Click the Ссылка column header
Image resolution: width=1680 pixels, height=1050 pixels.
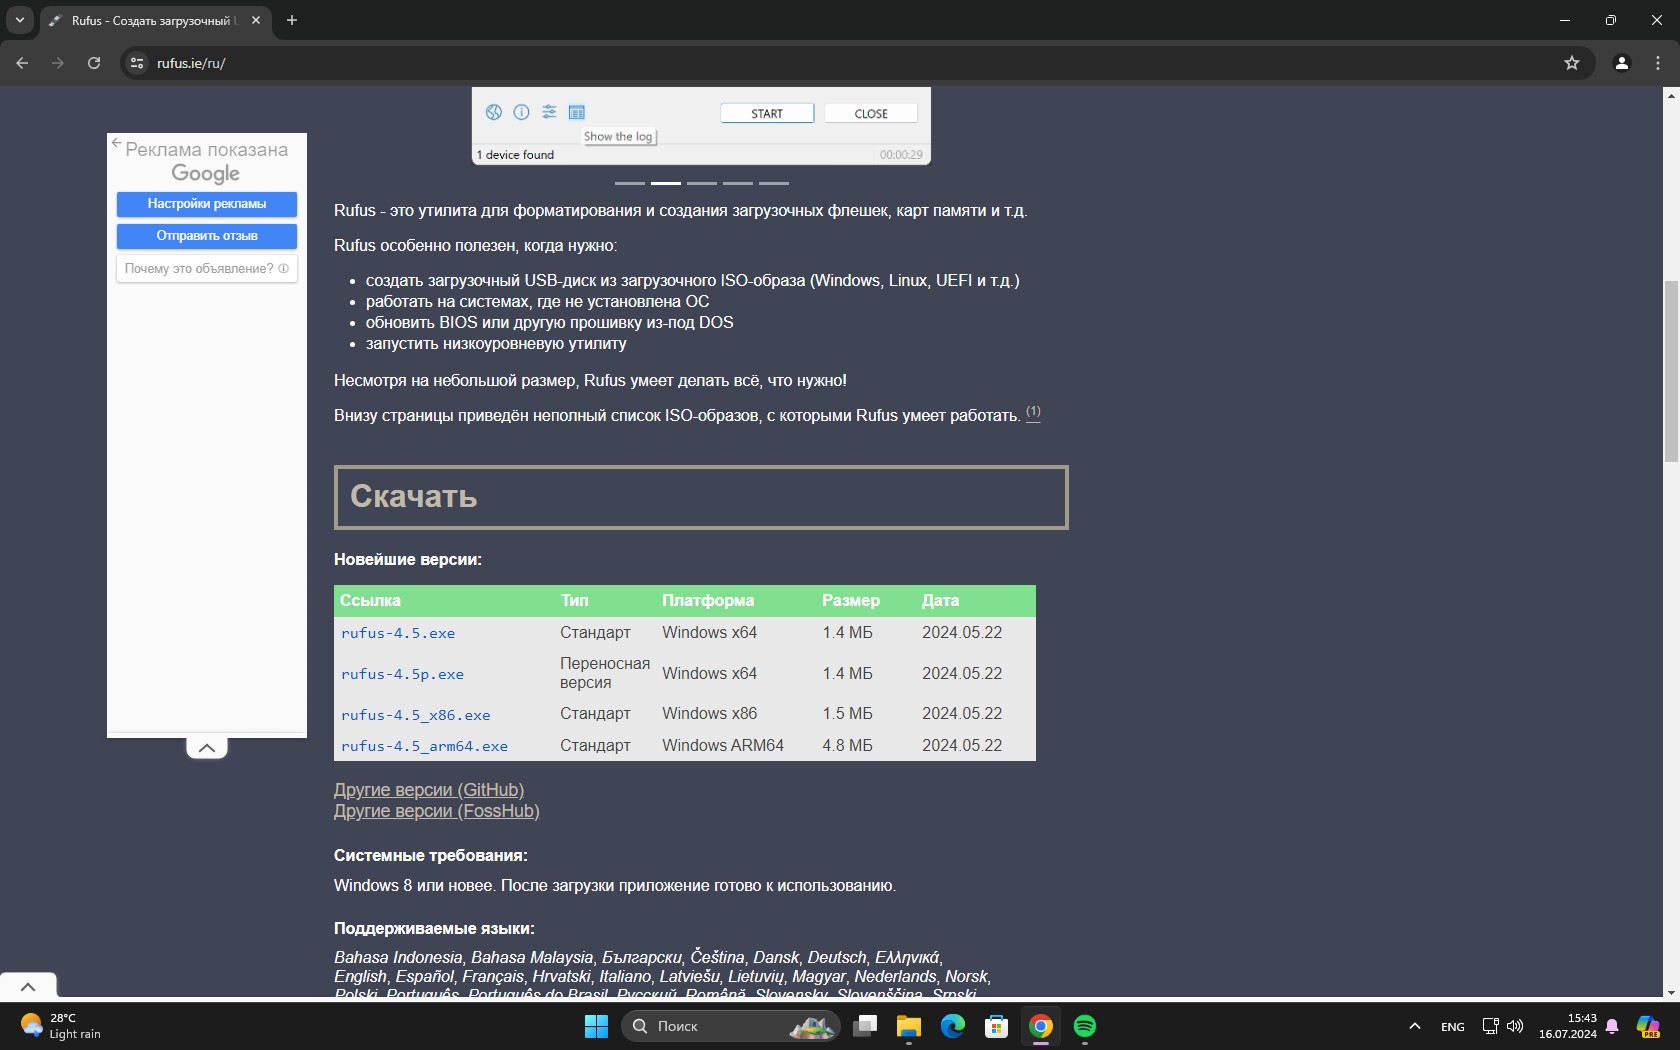(x=370, y=600)
